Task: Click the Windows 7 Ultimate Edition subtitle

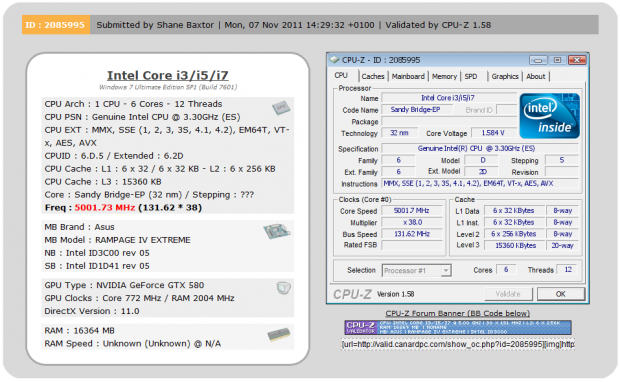Action: 168,87
